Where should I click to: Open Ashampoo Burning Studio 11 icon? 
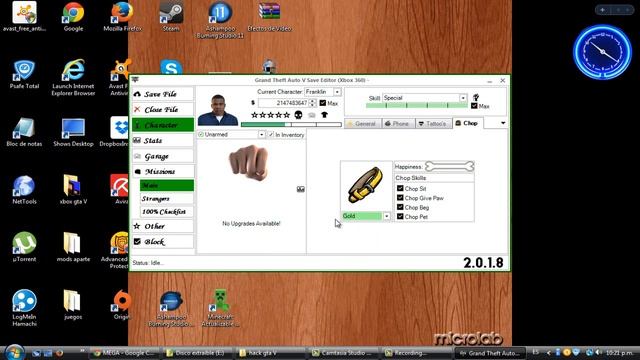tap(220, 20)
